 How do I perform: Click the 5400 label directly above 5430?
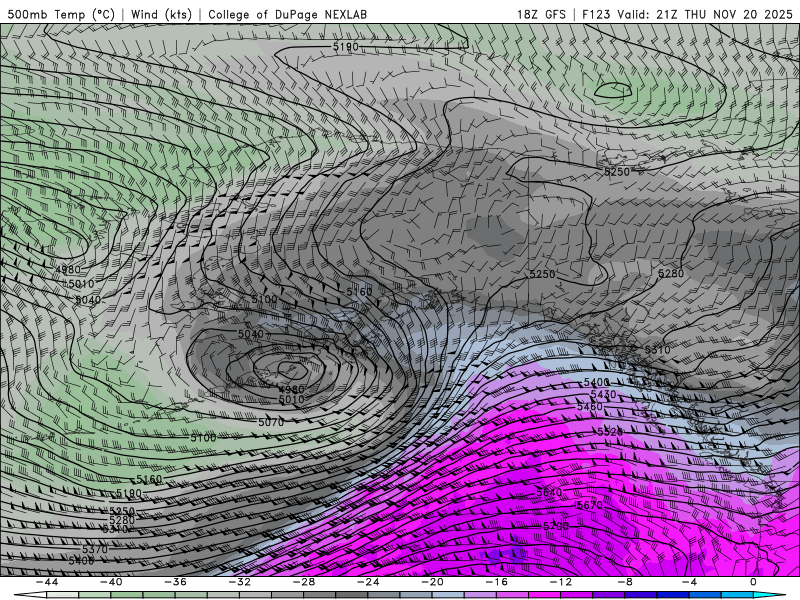596,382
